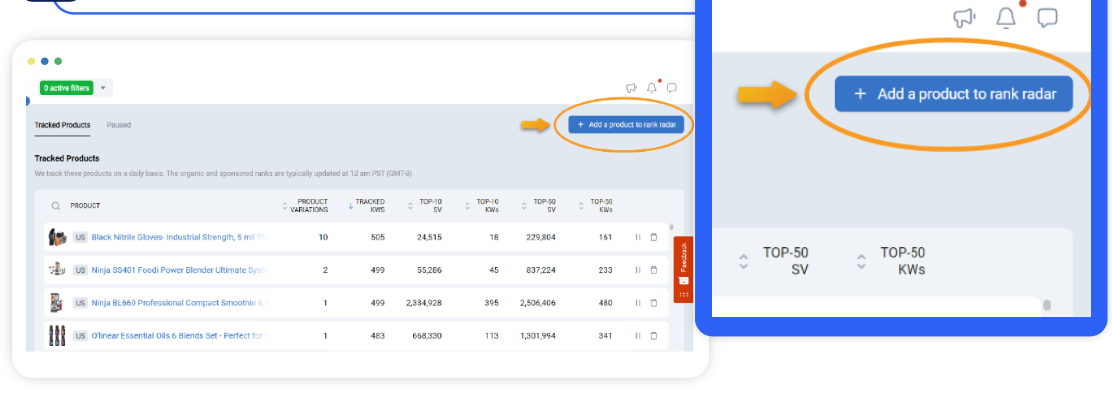Click the 0 active filters badge
1112x396 pixels.
tap(67, 88)
